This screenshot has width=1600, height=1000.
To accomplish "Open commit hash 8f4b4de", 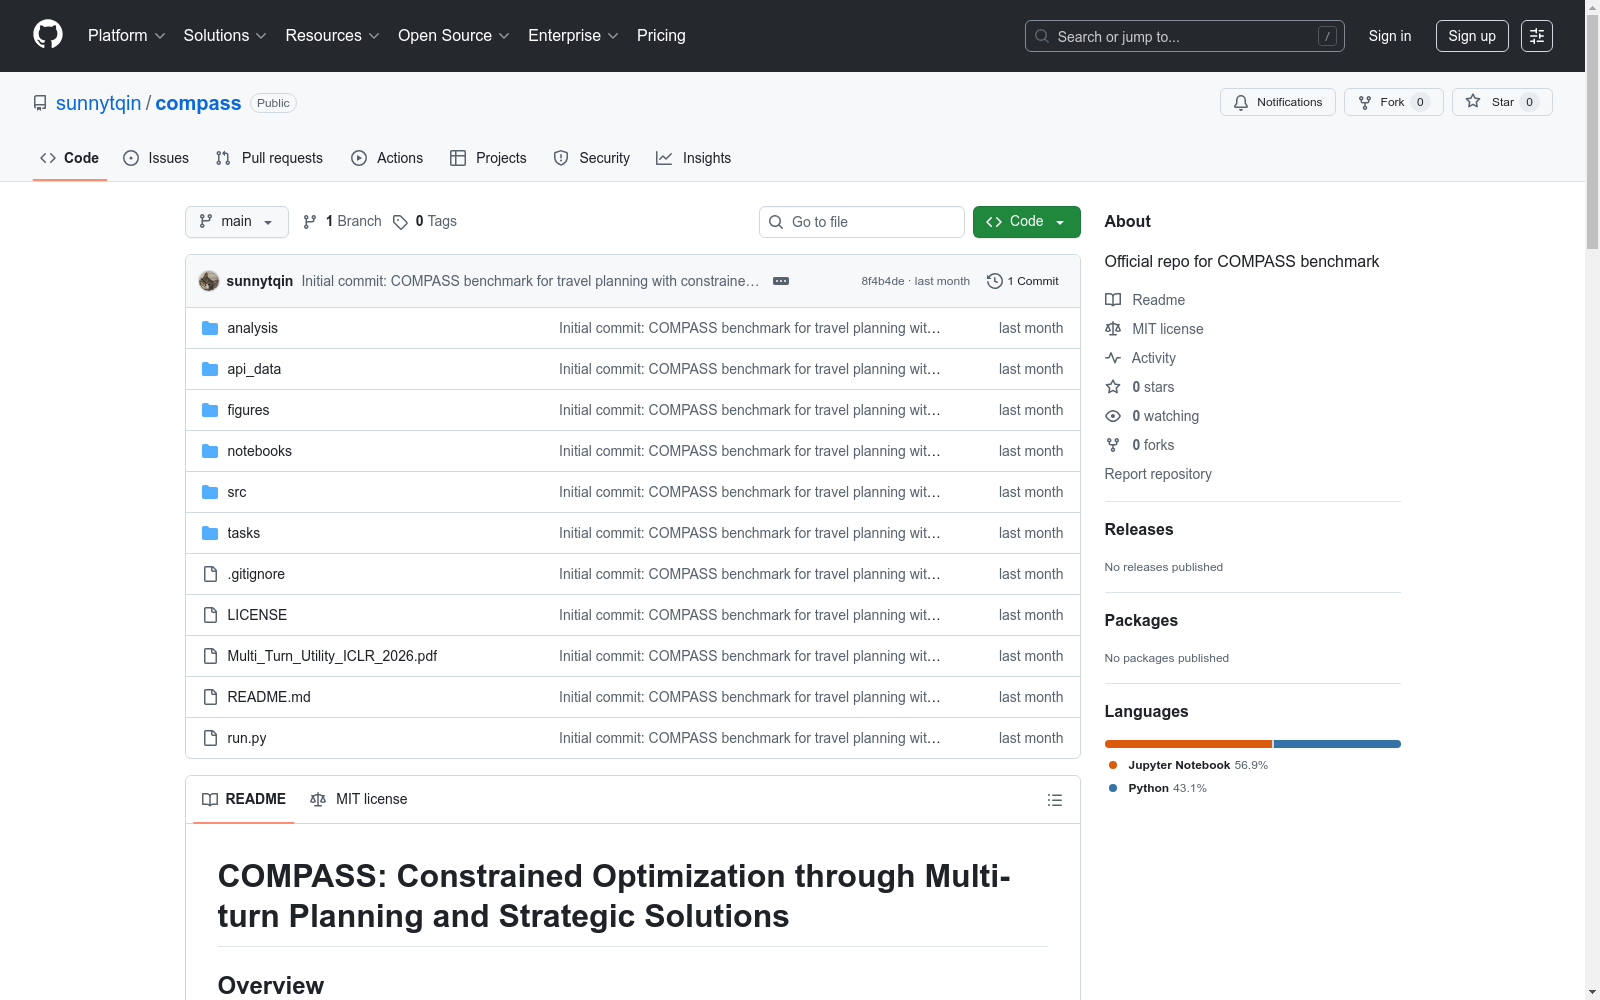I will point(883,281).
